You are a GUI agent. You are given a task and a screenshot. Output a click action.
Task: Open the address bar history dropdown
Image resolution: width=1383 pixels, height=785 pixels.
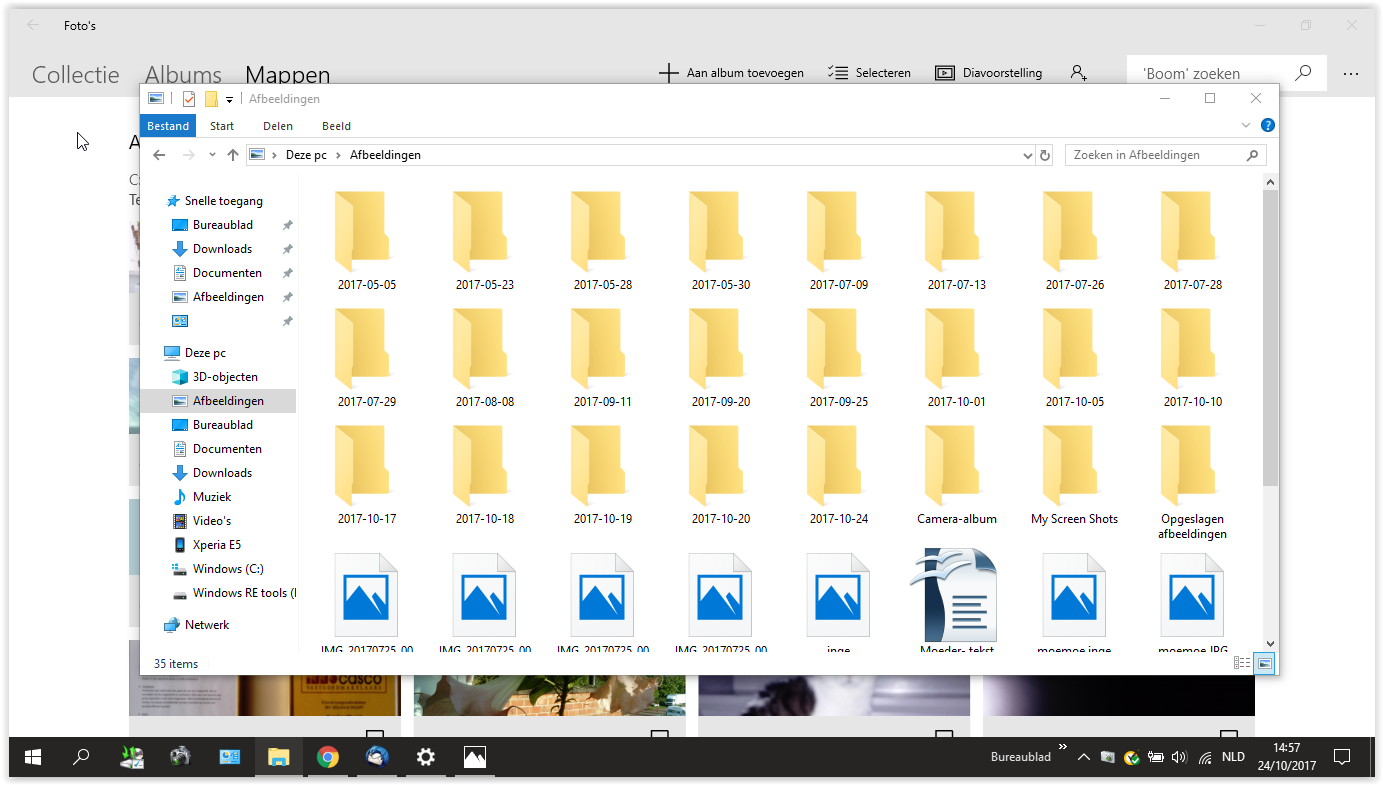click(x=1028, y=156)
